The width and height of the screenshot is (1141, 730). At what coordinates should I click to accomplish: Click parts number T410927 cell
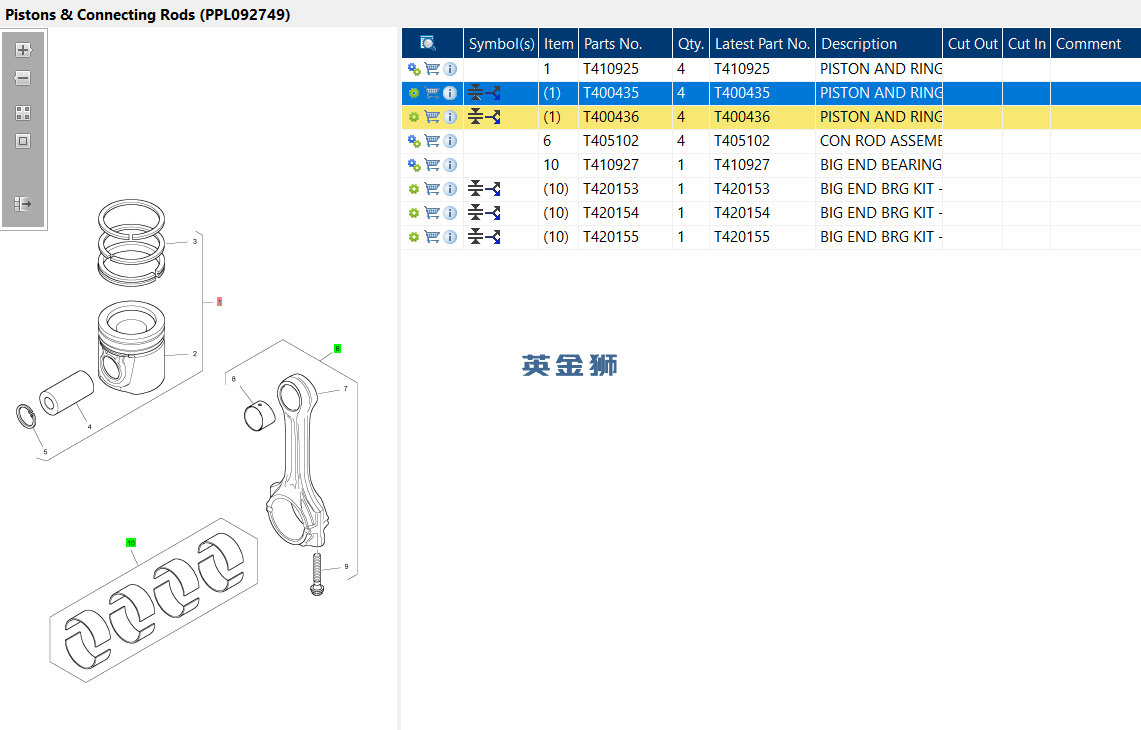pos(626,165)
